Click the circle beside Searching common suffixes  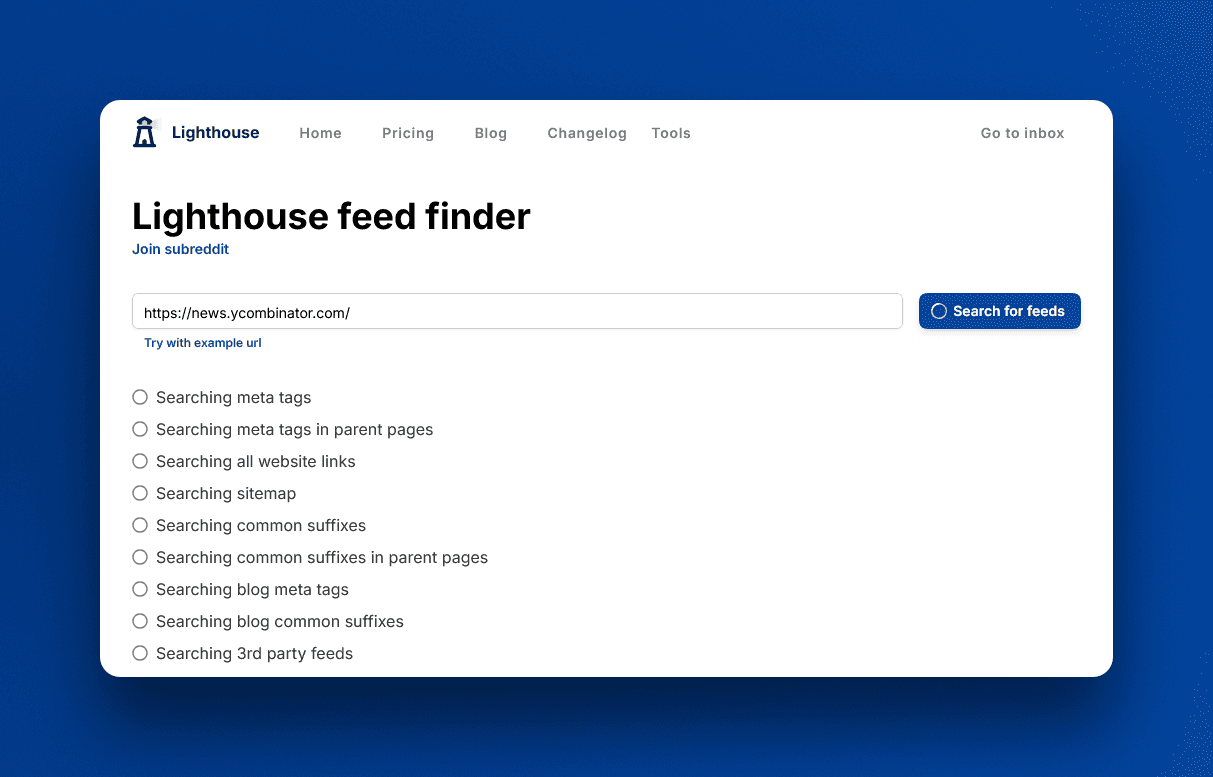(x=140, y=526)
